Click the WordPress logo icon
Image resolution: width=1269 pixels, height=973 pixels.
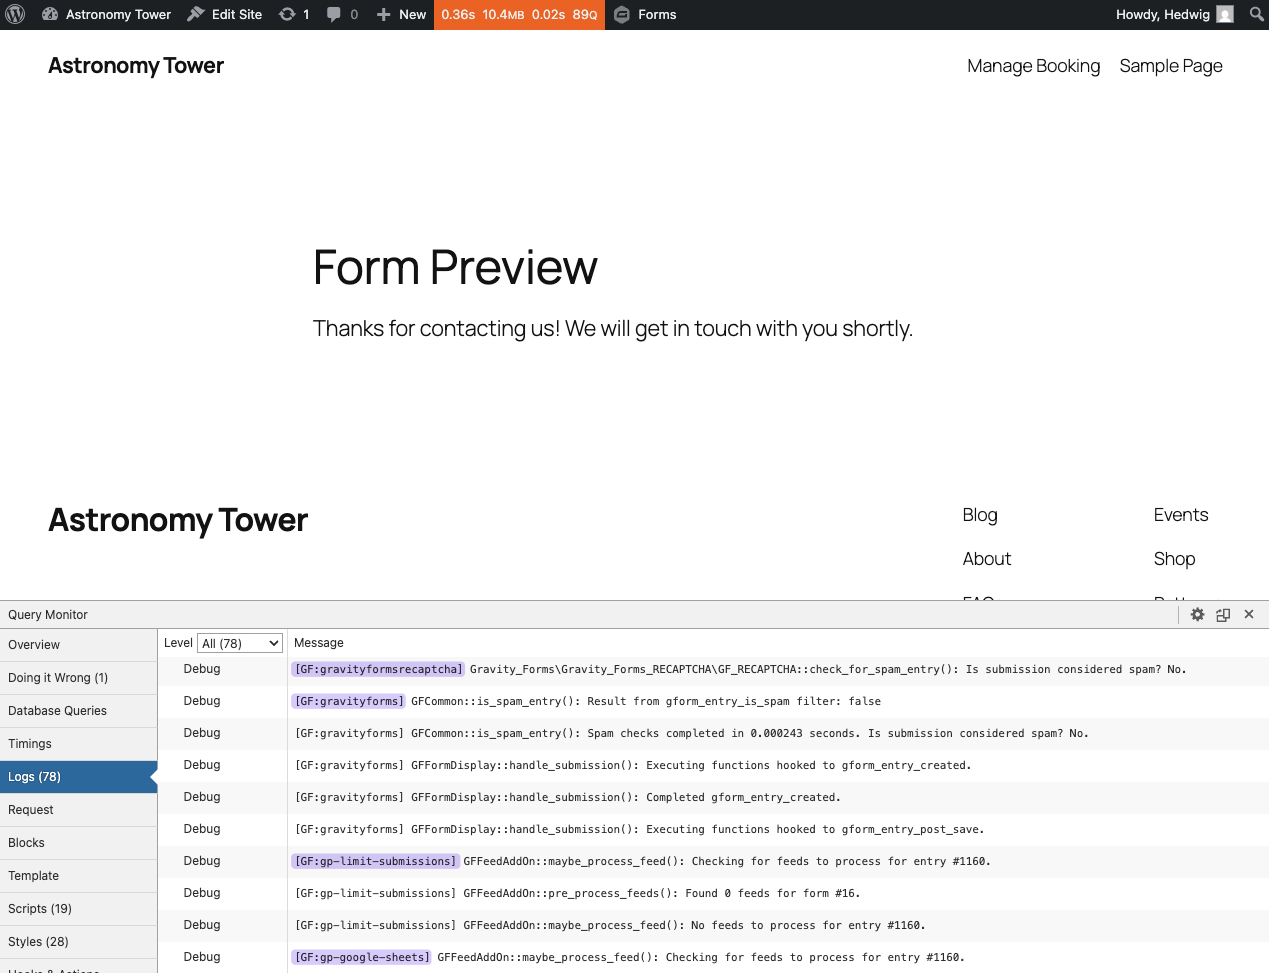(15, 14)
